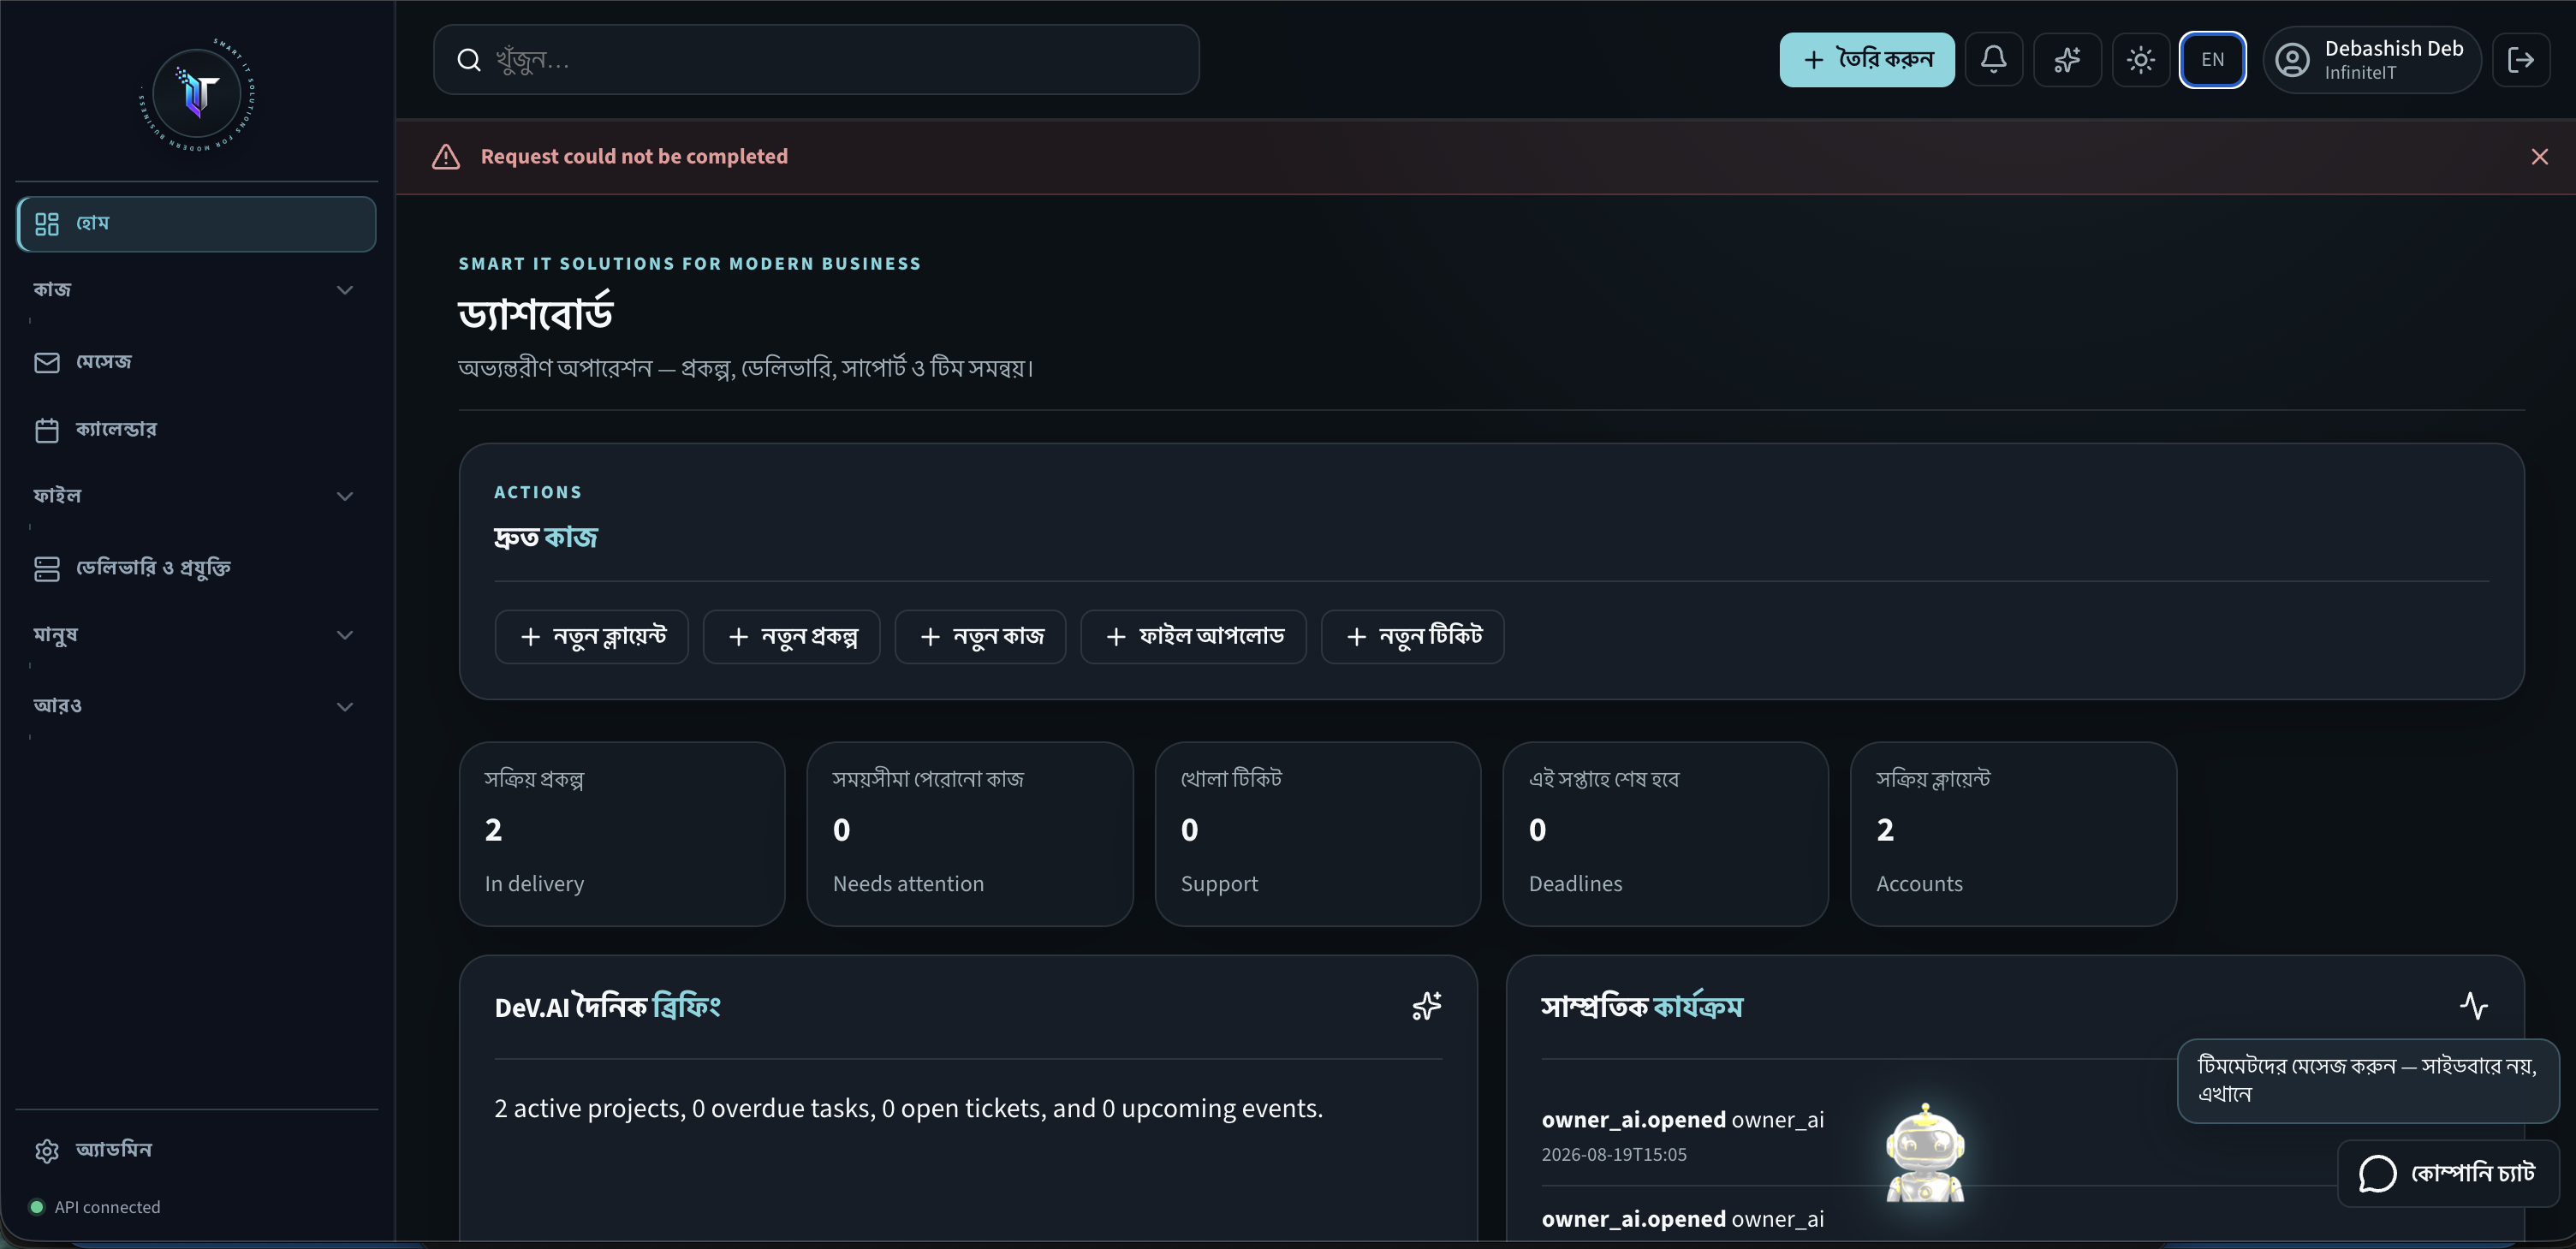Viewport: 2576px width, 1249px height.
Task: Click the নতুন টিকিট quick action
Action: pos(1412,637)
